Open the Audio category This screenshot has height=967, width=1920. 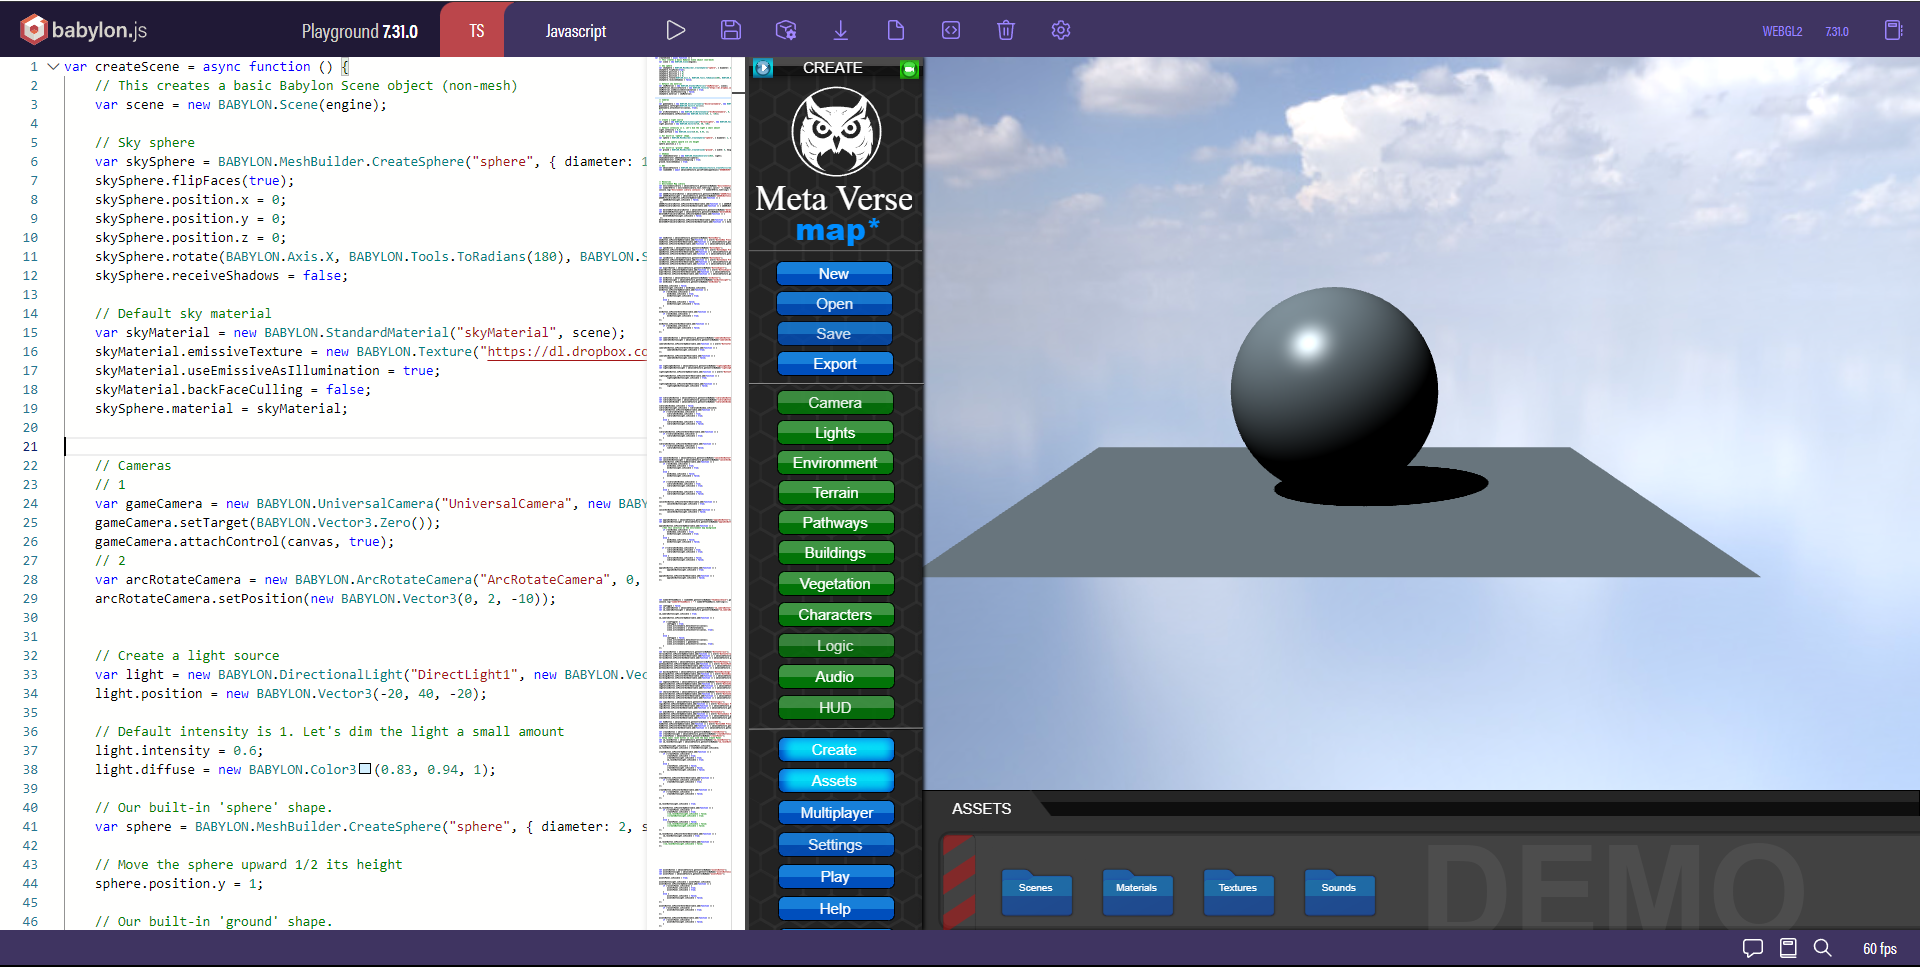835,677
